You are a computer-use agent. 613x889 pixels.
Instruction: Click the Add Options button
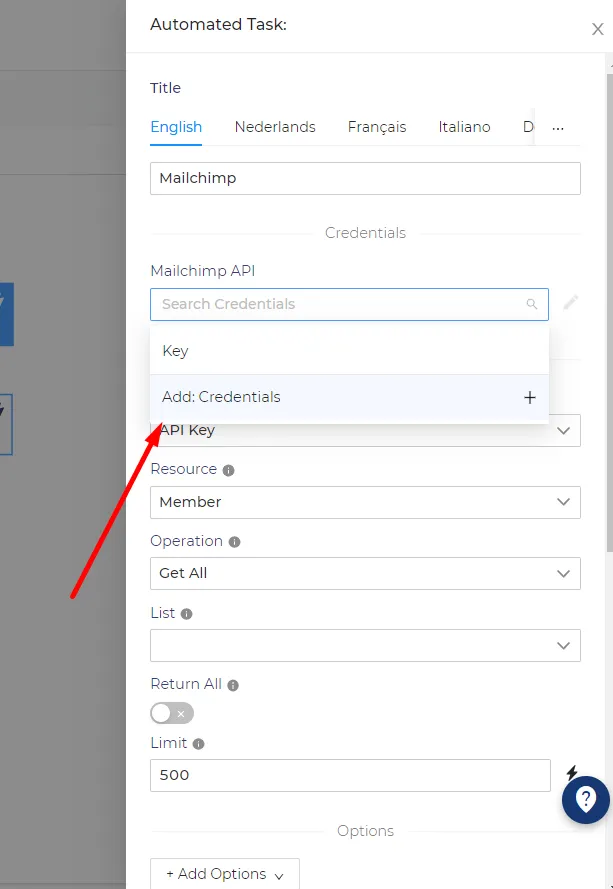tap(225, 874)
